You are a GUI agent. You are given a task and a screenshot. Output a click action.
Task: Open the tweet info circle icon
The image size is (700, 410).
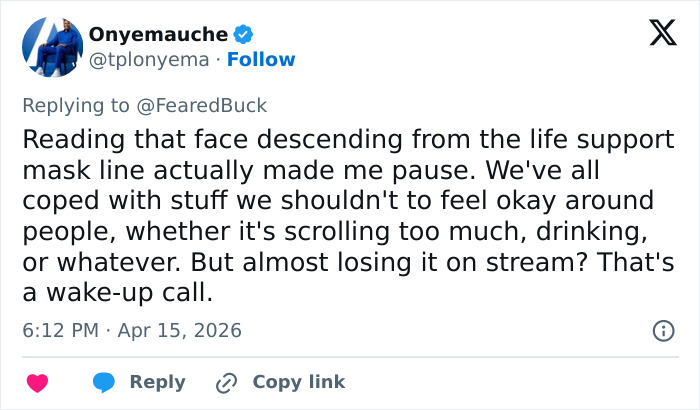click(x=662, y=330)
